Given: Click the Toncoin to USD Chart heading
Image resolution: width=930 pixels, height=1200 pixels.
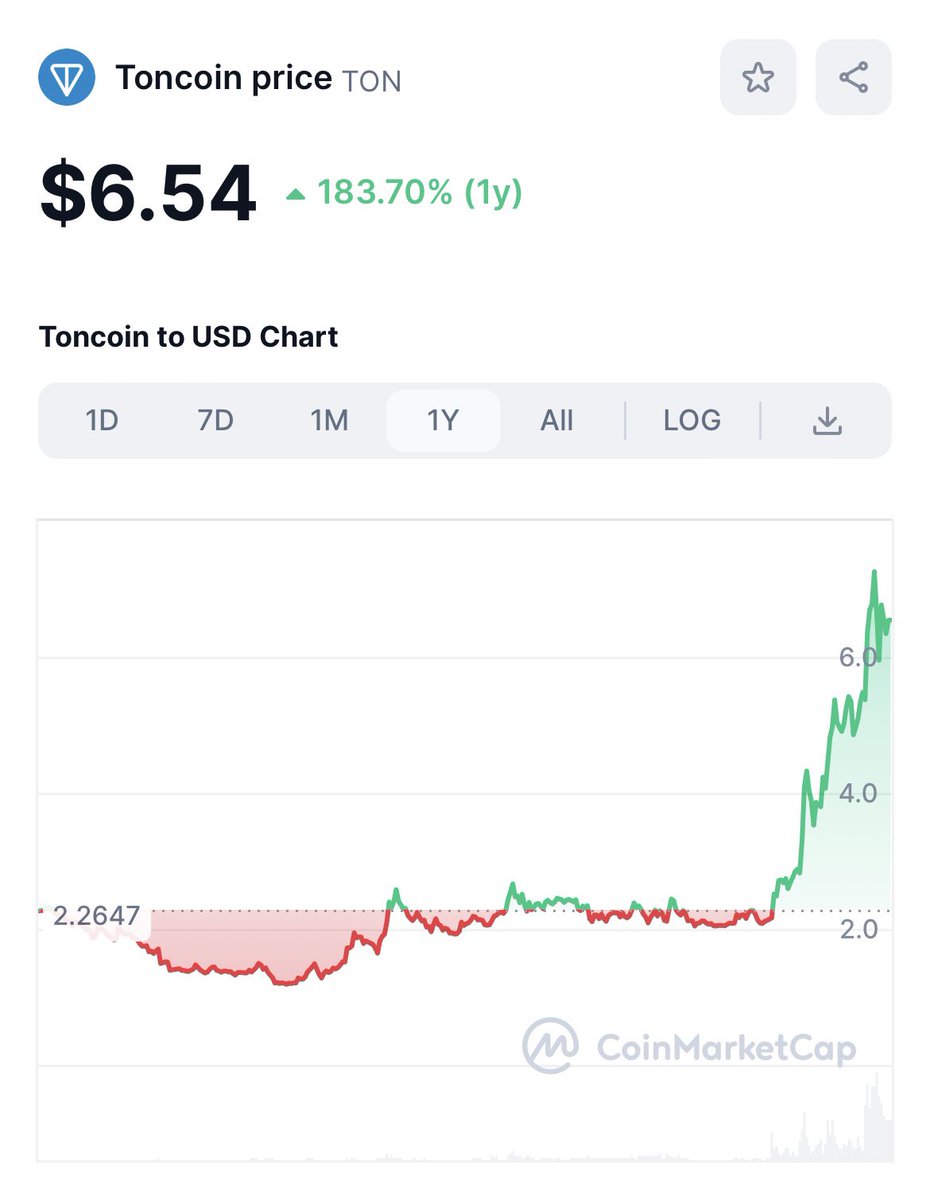Looking at the screenshot, I should (x=189, y=337).
